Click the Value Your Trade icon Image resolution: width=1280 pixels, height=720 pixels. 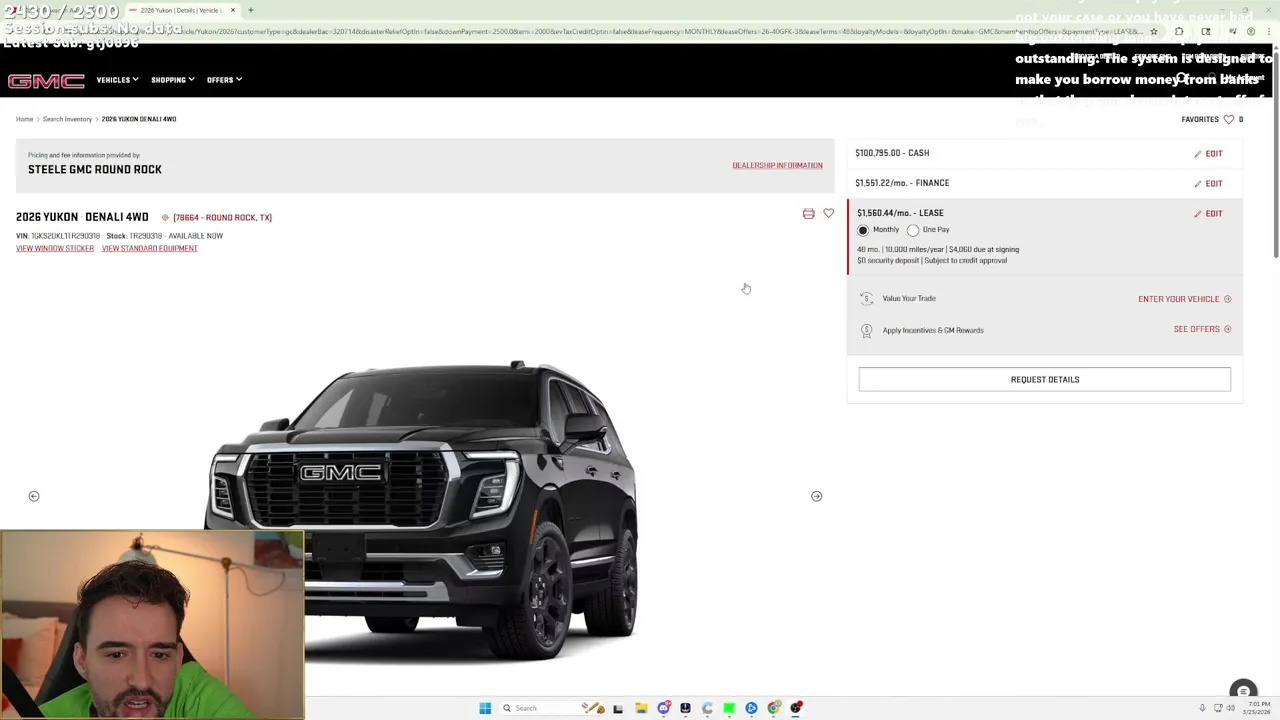pos(866,298)
